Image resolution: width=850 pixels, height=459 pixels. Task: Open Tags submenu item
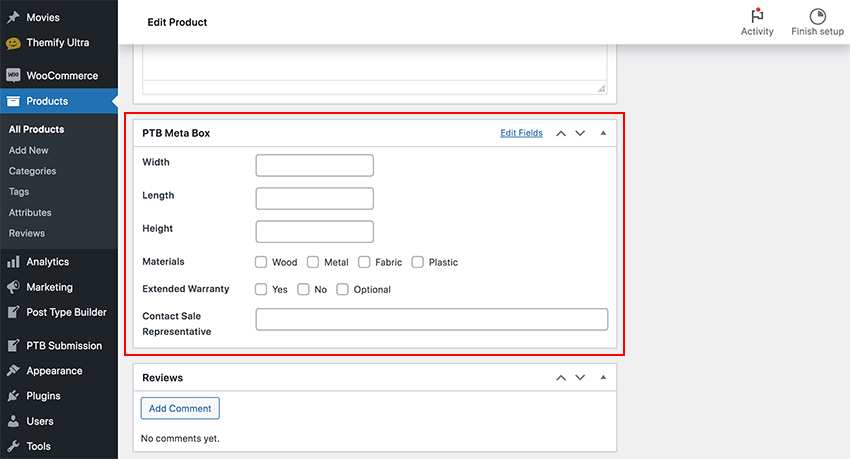19,192
